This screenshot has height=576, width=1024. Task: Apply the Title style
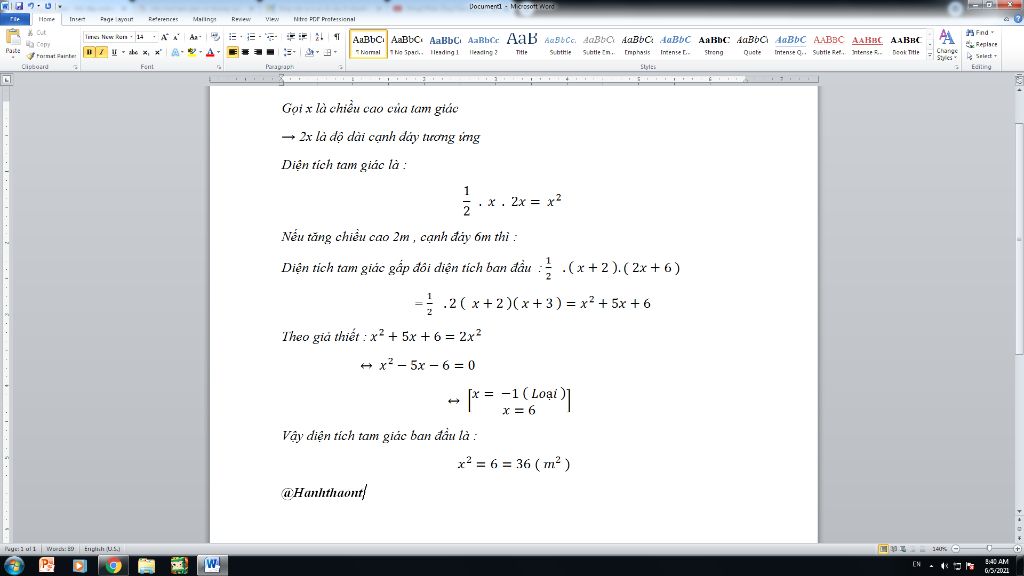click(522, 44)
